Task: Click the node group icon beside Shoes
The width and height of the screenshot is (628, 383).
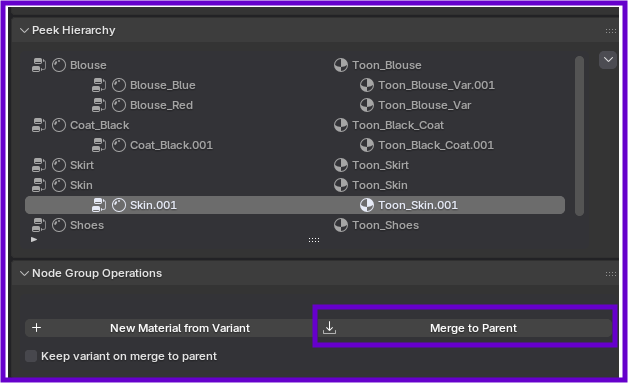Action: click(x=39, y=225)
